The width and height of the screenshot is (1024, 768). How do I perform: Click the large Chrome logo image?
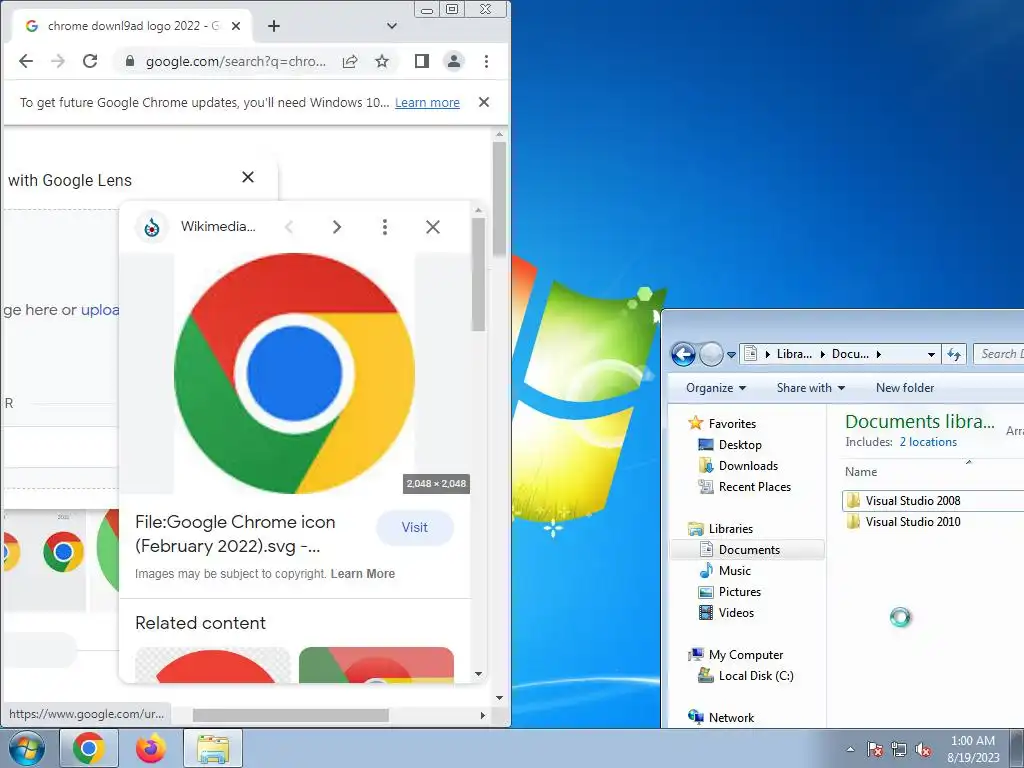(x=295, y=374)
